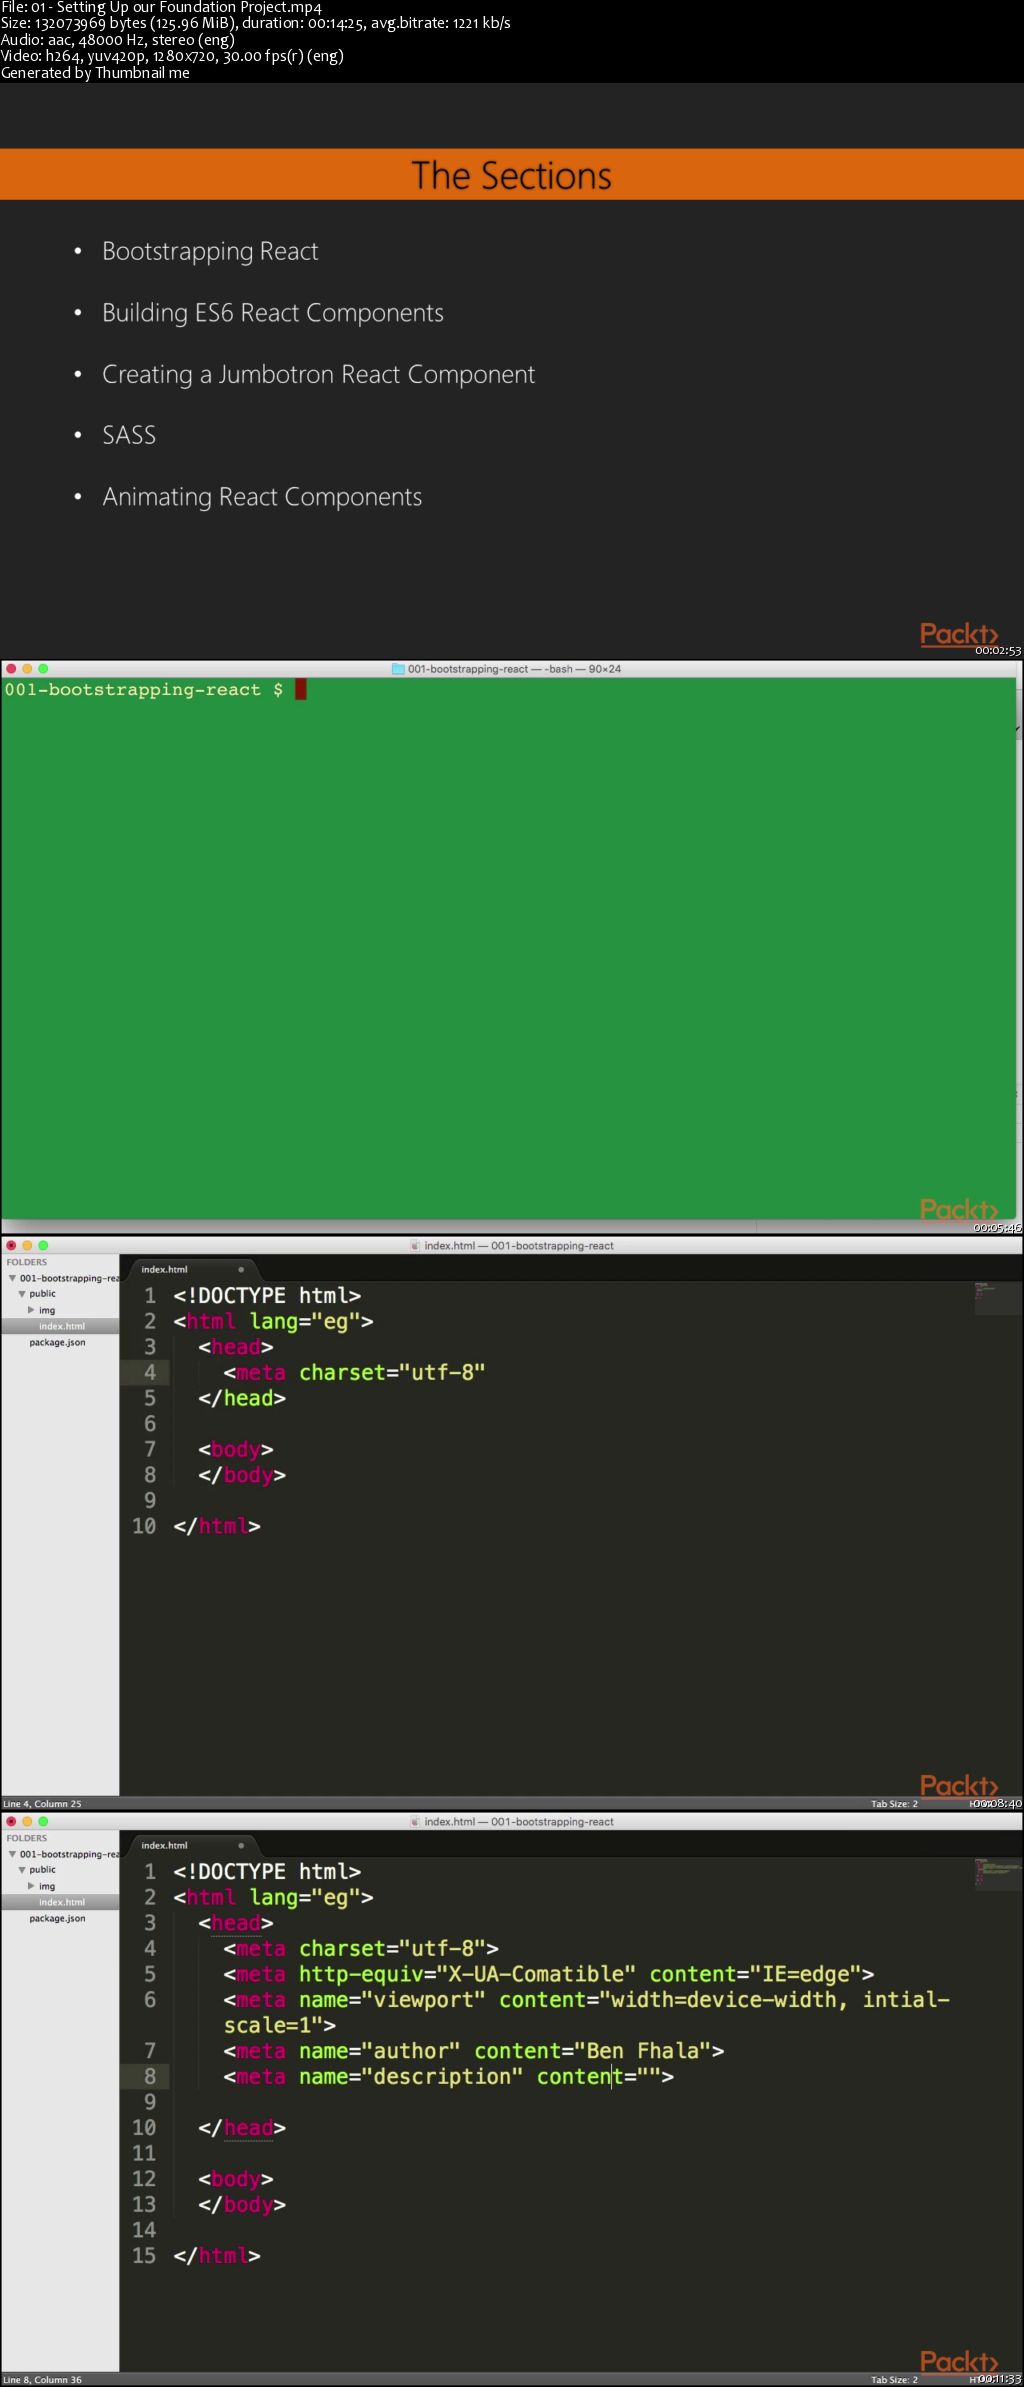Click the 'SASS' bullet on the slide
Image resolution: width=1024 pixels, height=2387 pixels.
click(x=129, y=435)
